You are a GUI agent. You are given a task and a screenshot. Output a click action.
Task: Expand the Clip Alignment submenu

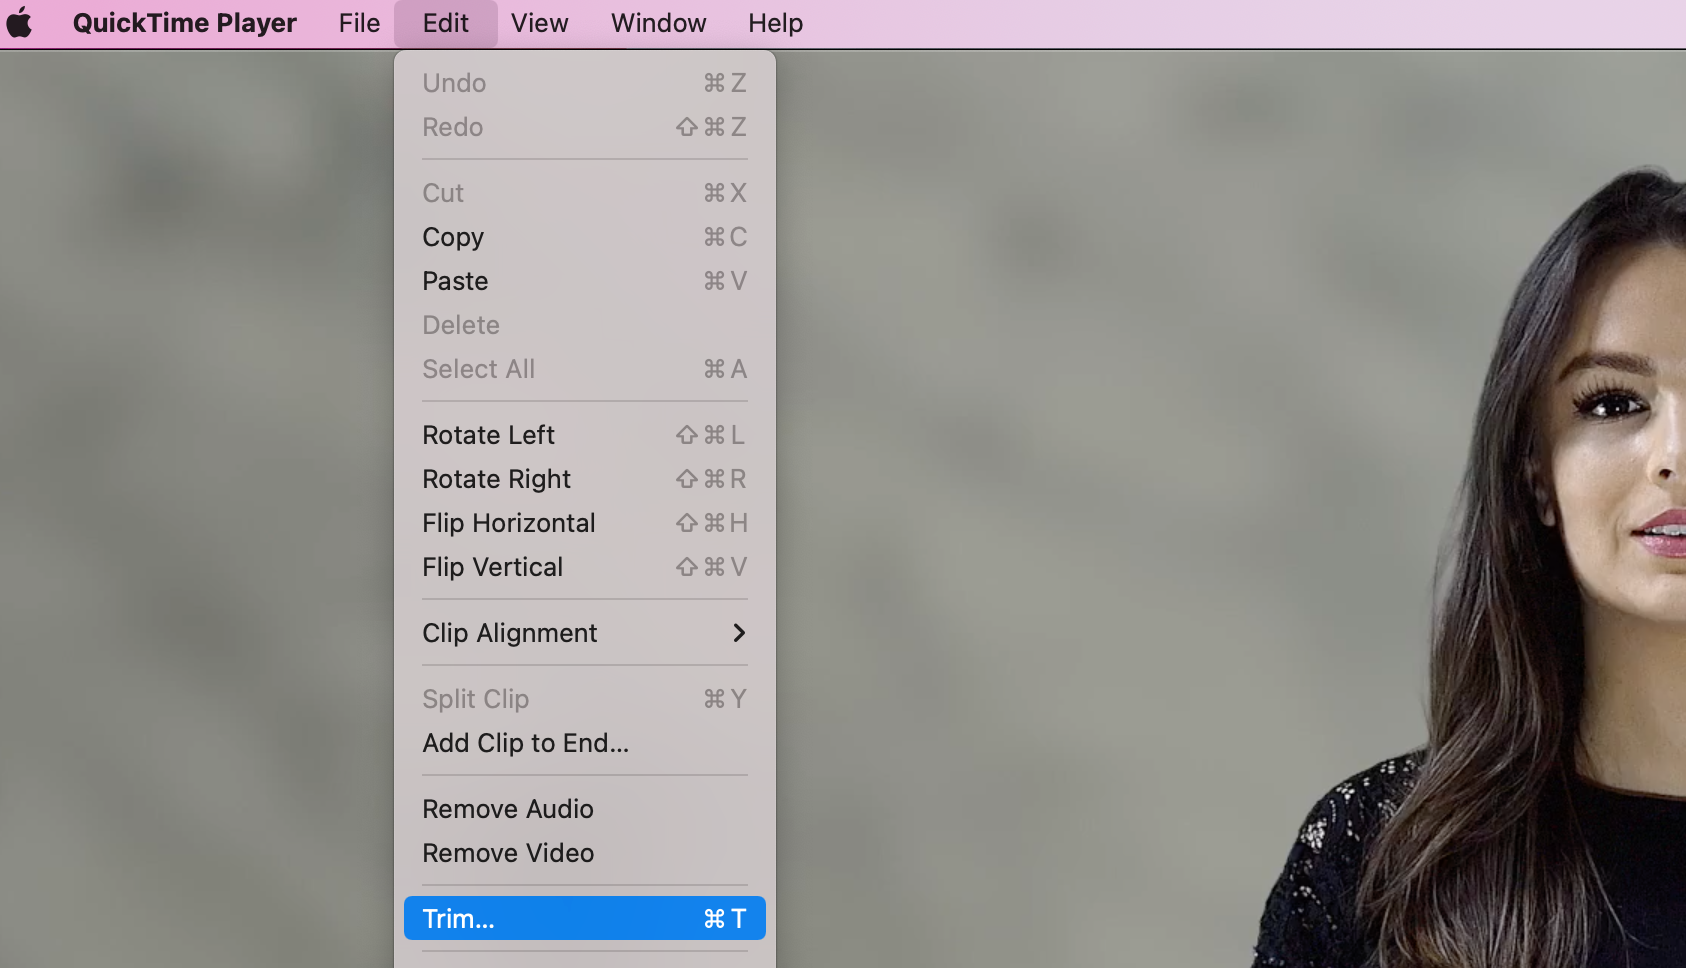[x=585, y=633]
